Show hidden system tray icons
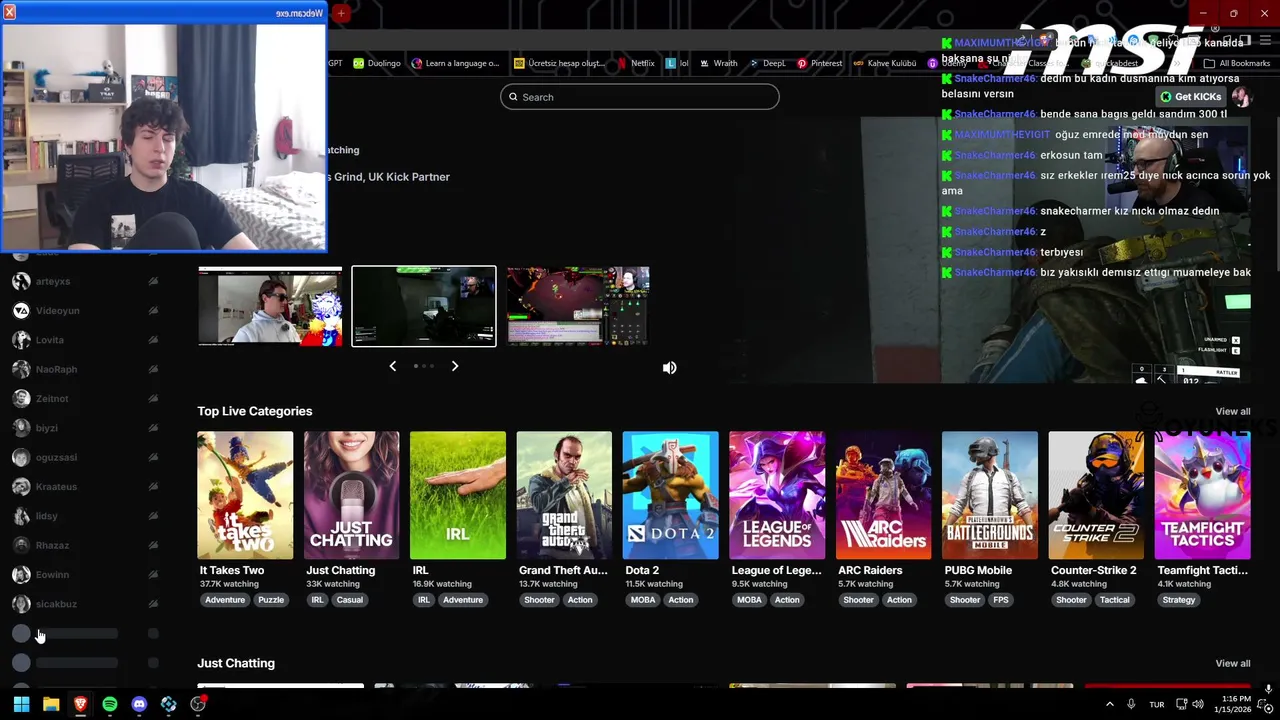The height and width of the screenshot is (720, 1280). [x=1109, y=704]
